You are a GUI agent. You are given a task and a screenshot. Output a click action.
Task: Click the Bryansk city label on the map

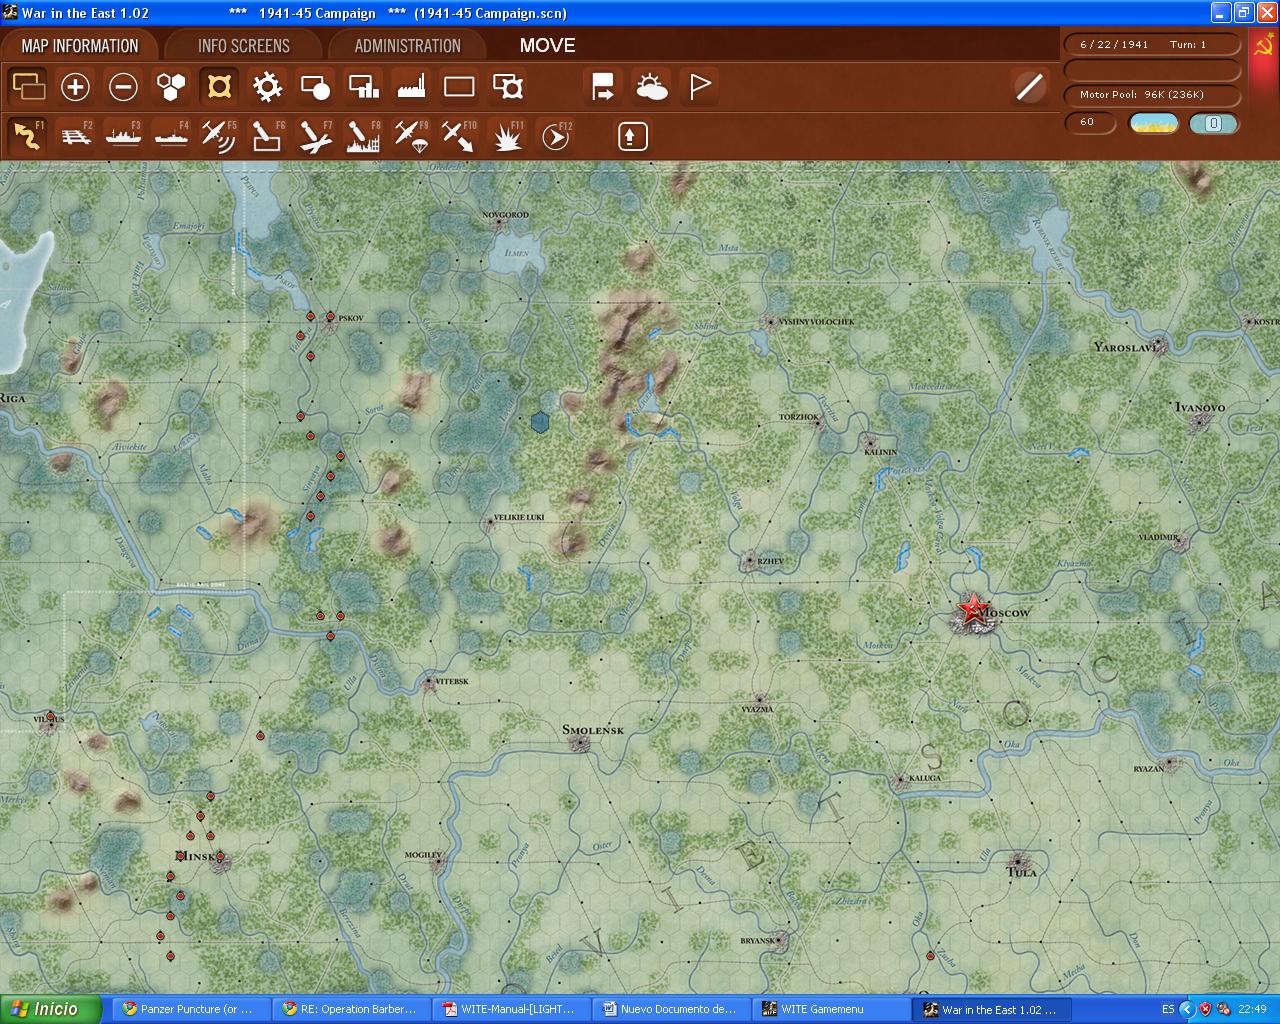click(759, 940)
